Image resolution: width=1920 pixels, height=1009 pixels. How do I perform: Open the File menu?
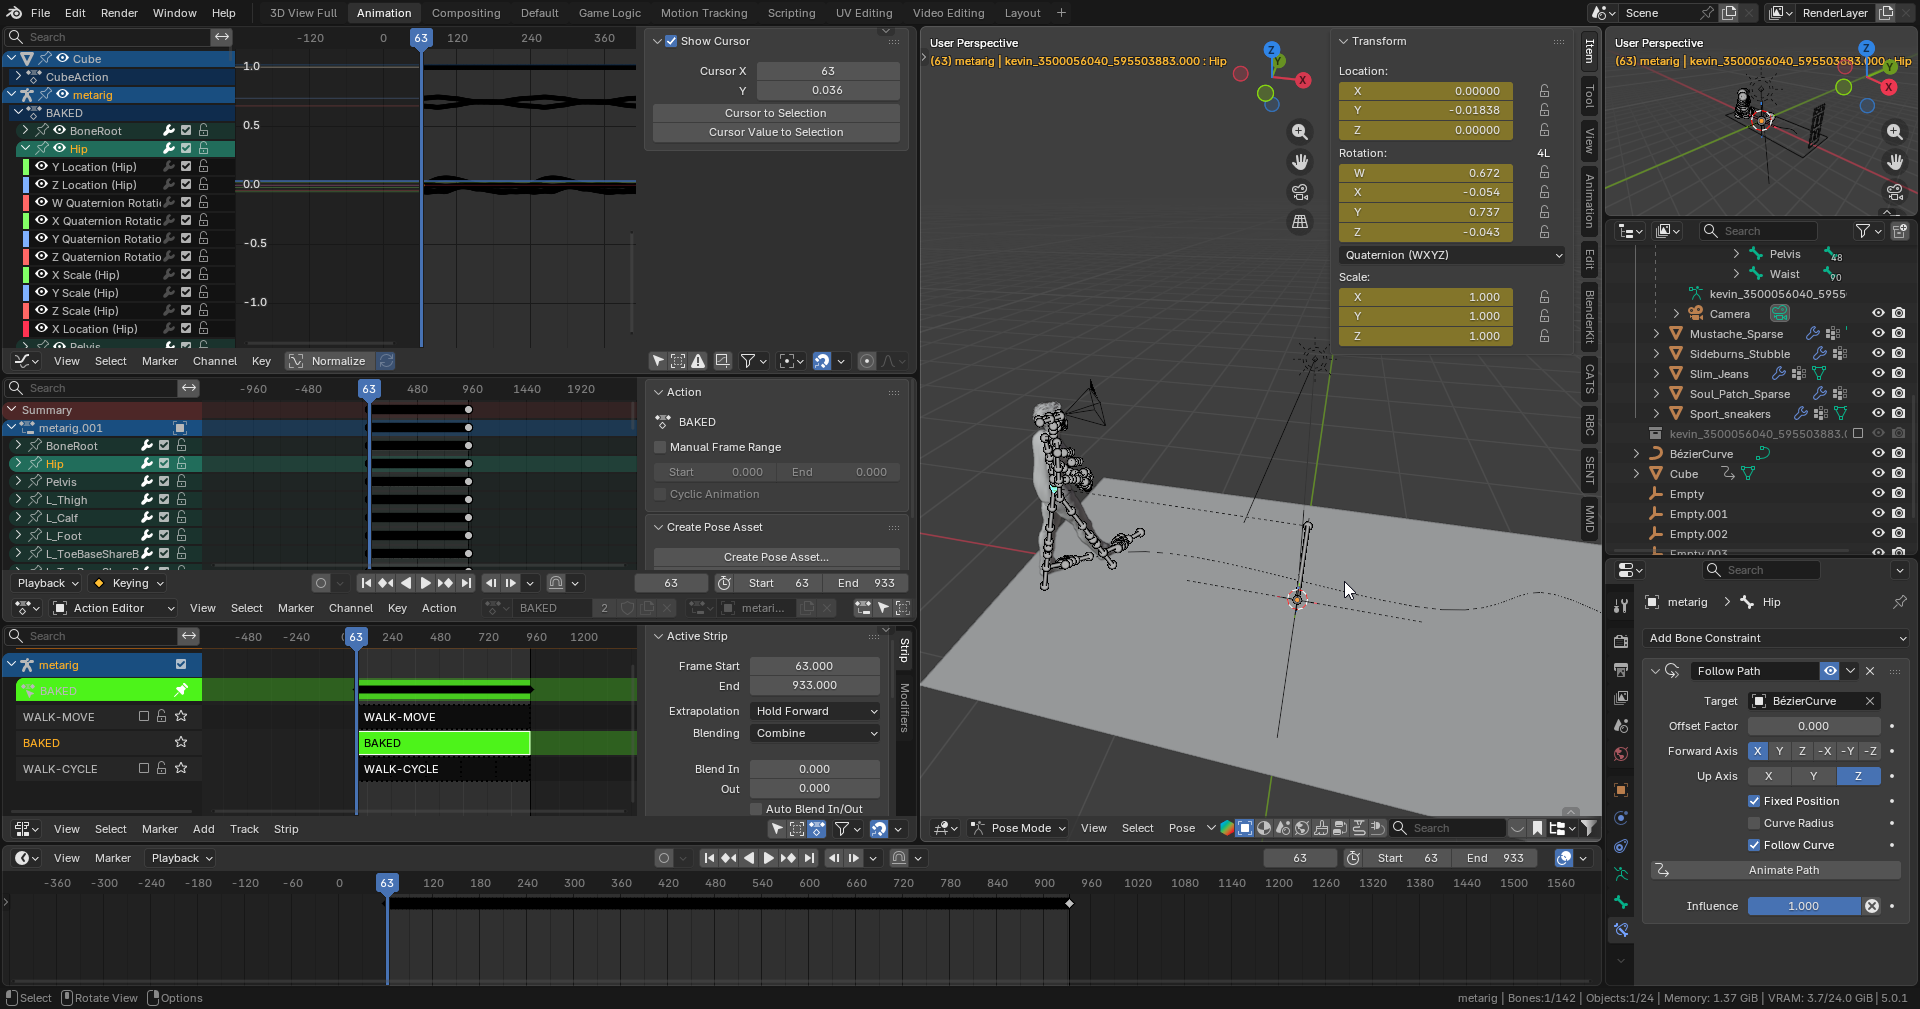coord(40,13)
